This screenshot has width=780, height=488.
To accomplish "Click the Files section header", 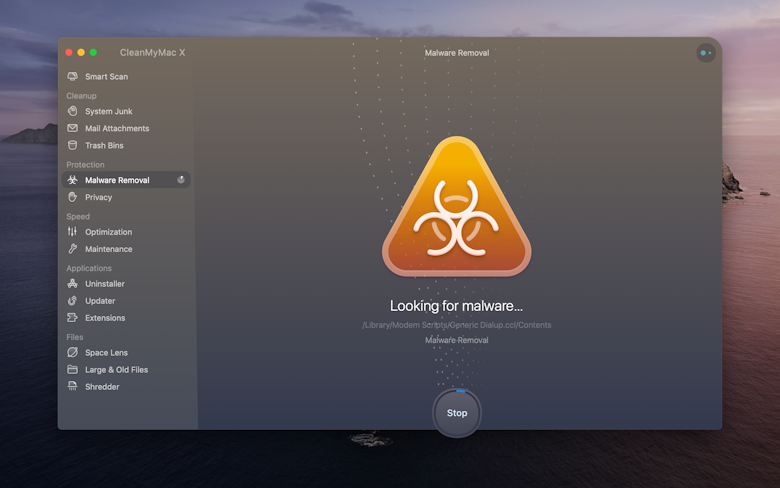I will 75,337.
